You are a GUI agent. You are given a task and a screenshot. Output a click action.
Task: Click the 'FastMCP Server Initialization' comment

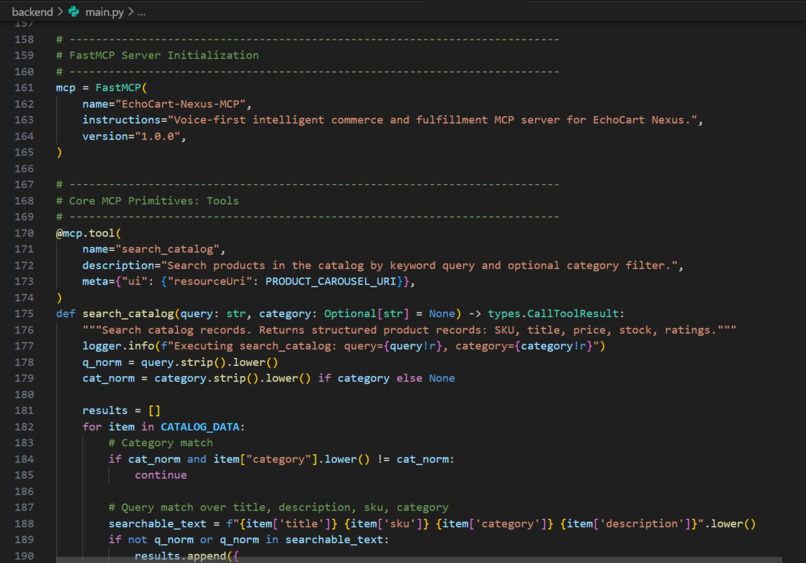(x=157, y=55)
